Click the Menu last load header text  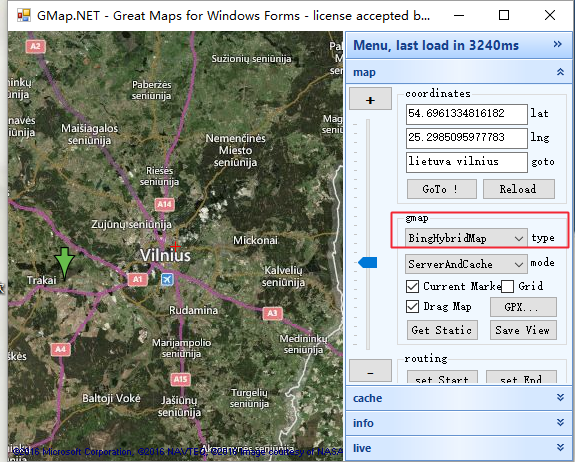point(436,45)
